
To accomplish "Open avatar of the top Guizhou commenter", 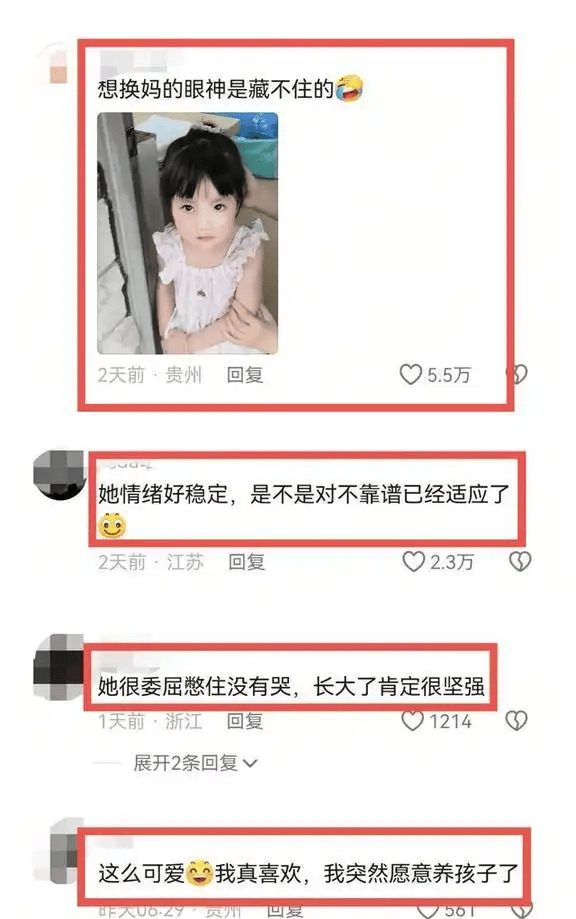I will [56, 64].
